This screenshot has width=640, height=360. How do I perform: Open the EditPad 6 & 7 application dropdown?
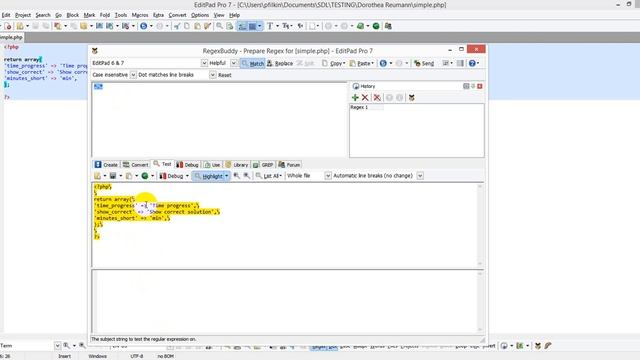click(x=204, y=63)
